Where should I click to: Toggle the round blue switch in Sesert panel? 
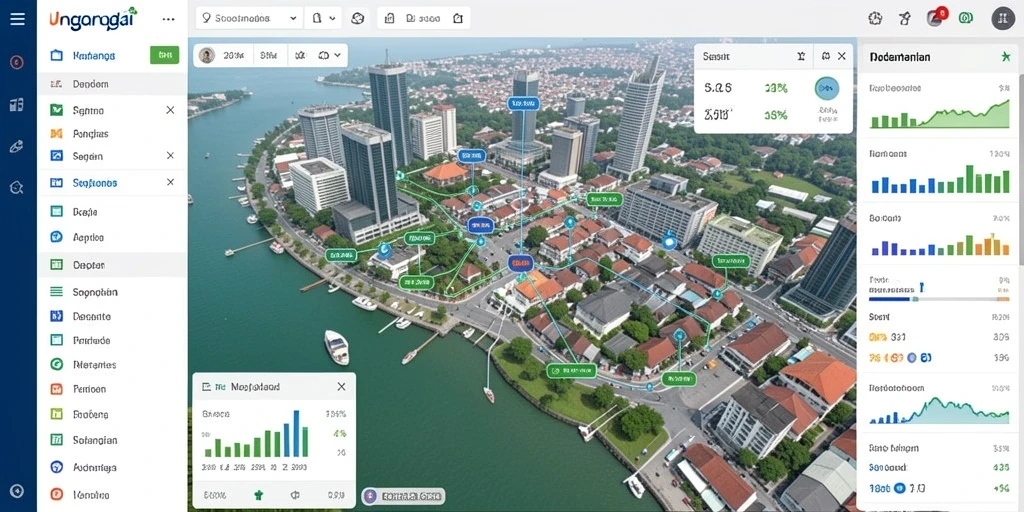(827, 88)
